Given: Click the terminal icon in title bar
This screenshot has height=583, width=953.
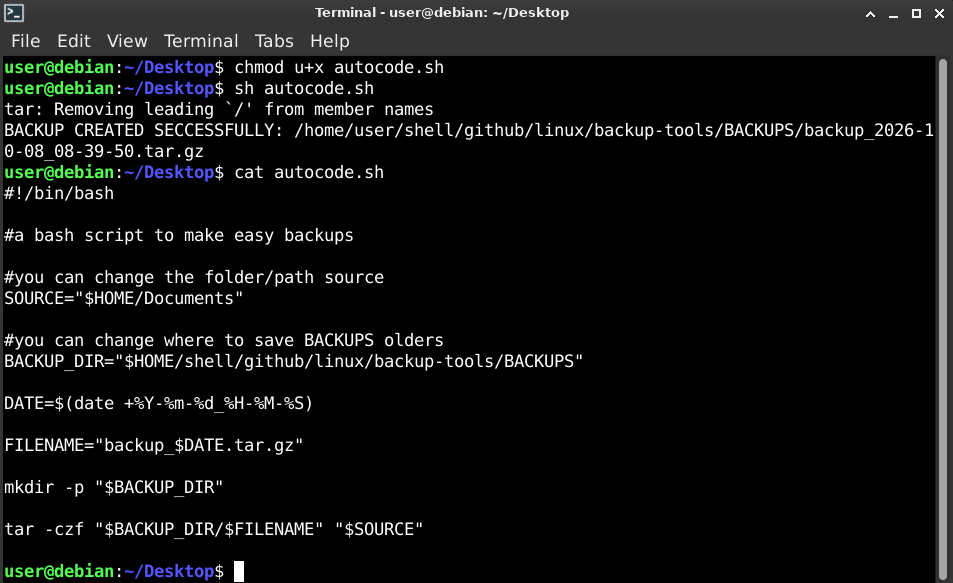Looking at the screenshot, I should coord(14,12).
